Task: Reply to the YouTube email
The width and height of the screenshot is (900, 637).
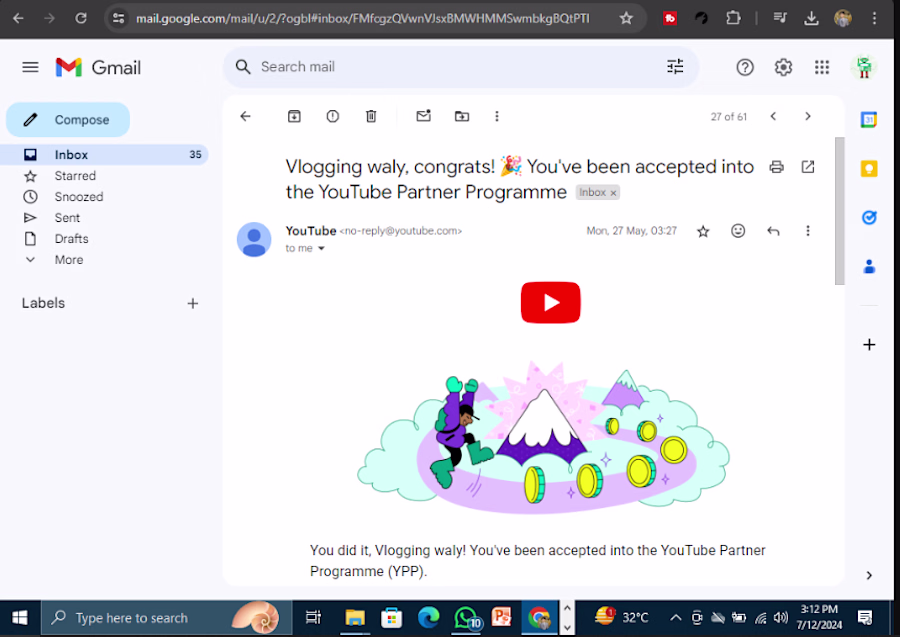Action: (773, 231)
